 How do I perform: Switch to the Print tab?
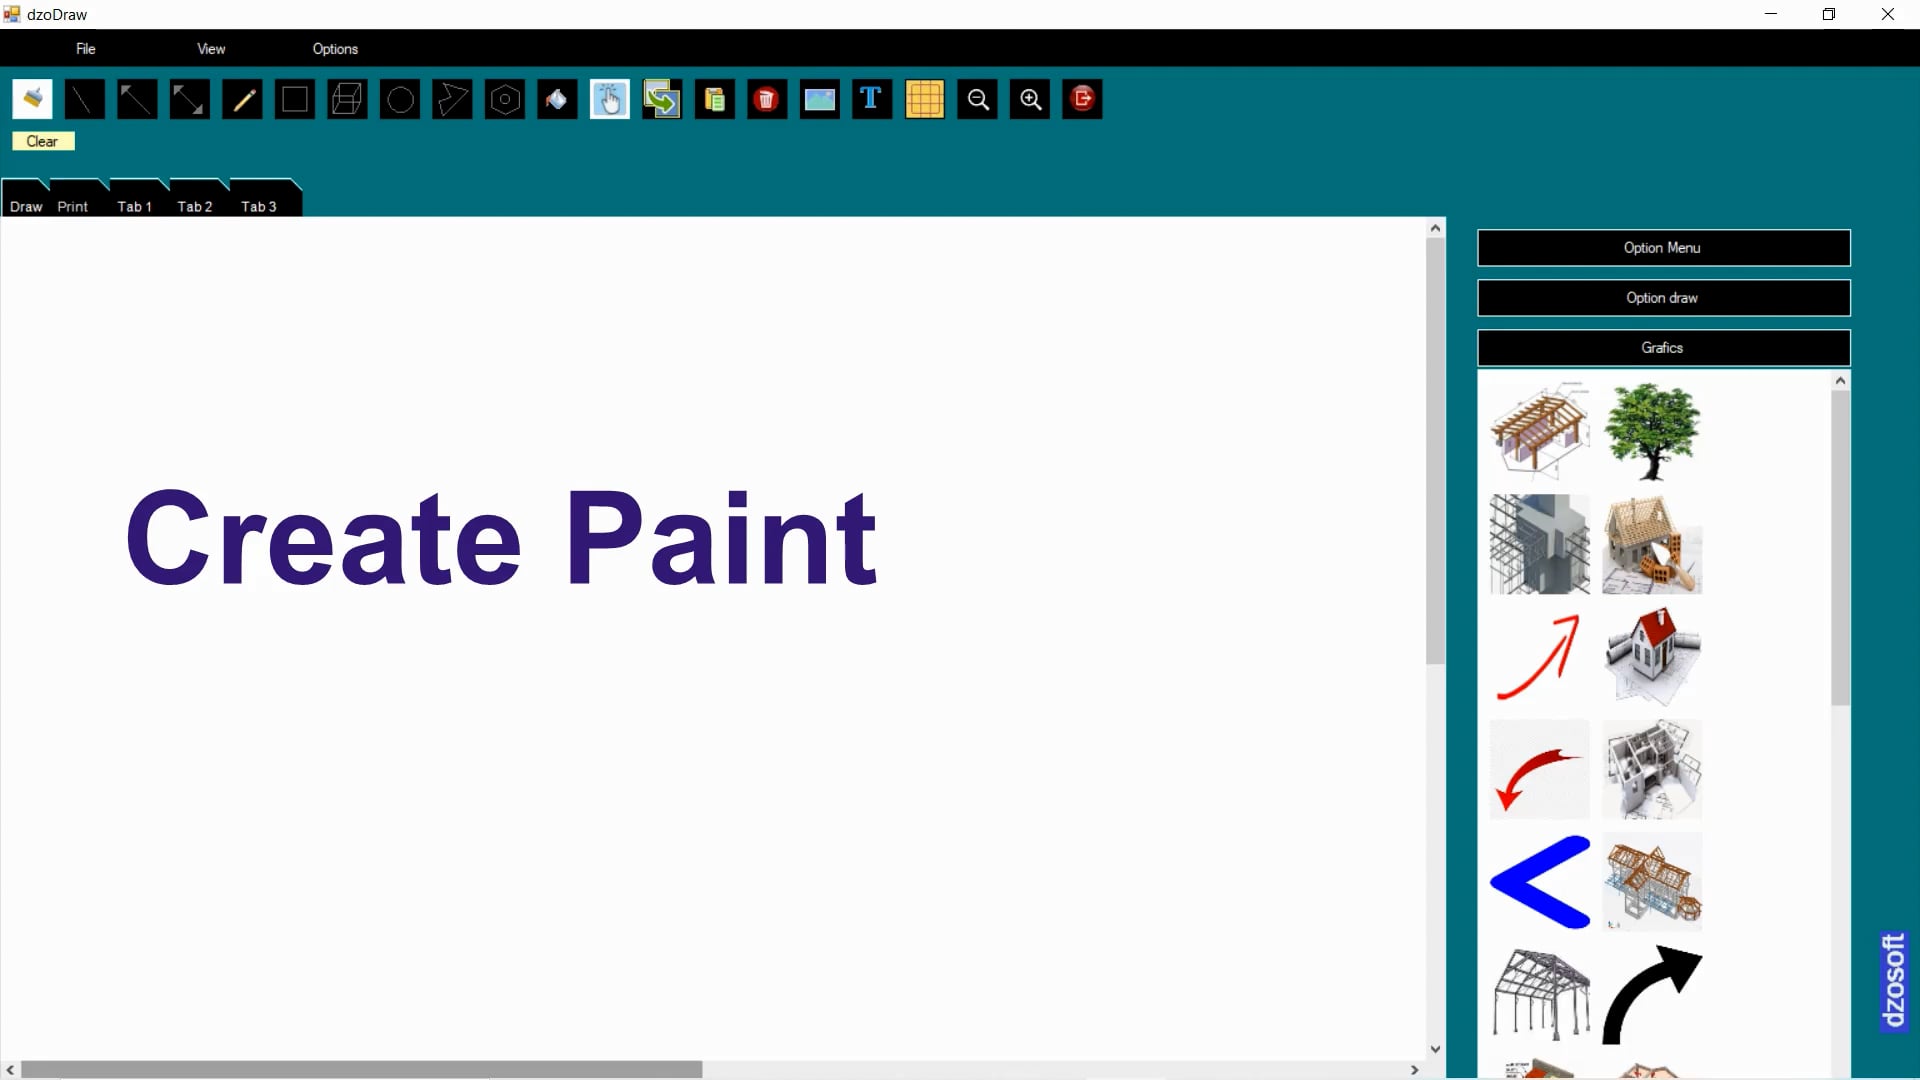tap(72, 206)
